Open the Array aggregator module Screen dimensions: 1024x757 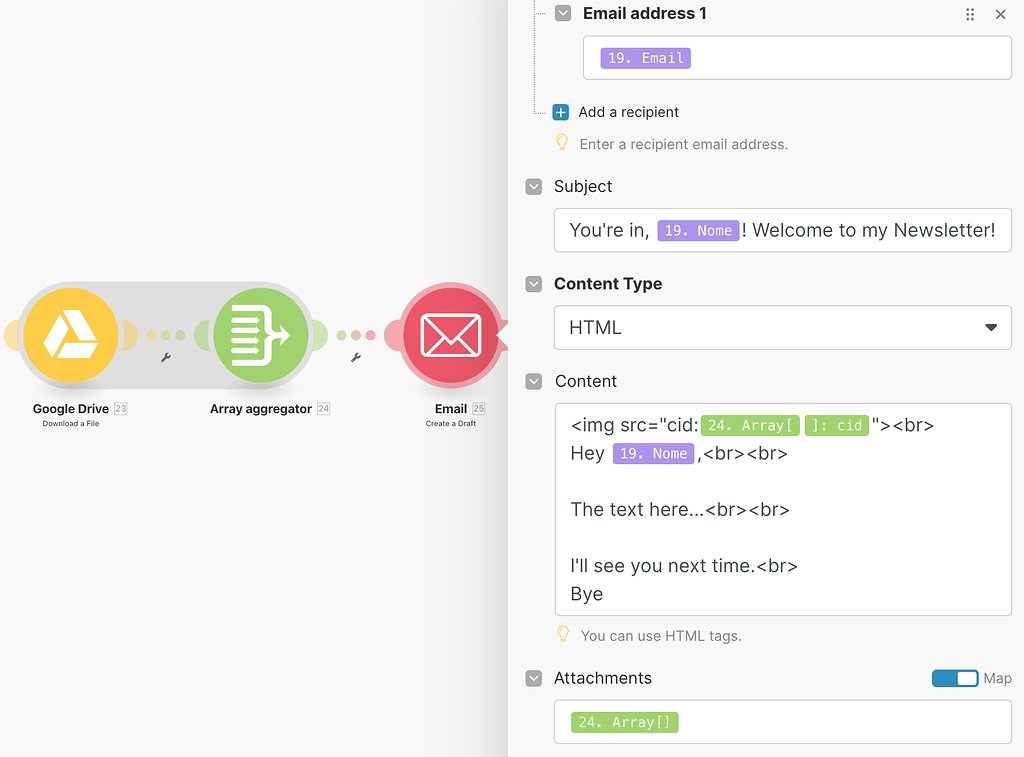(x=261, y=335)
